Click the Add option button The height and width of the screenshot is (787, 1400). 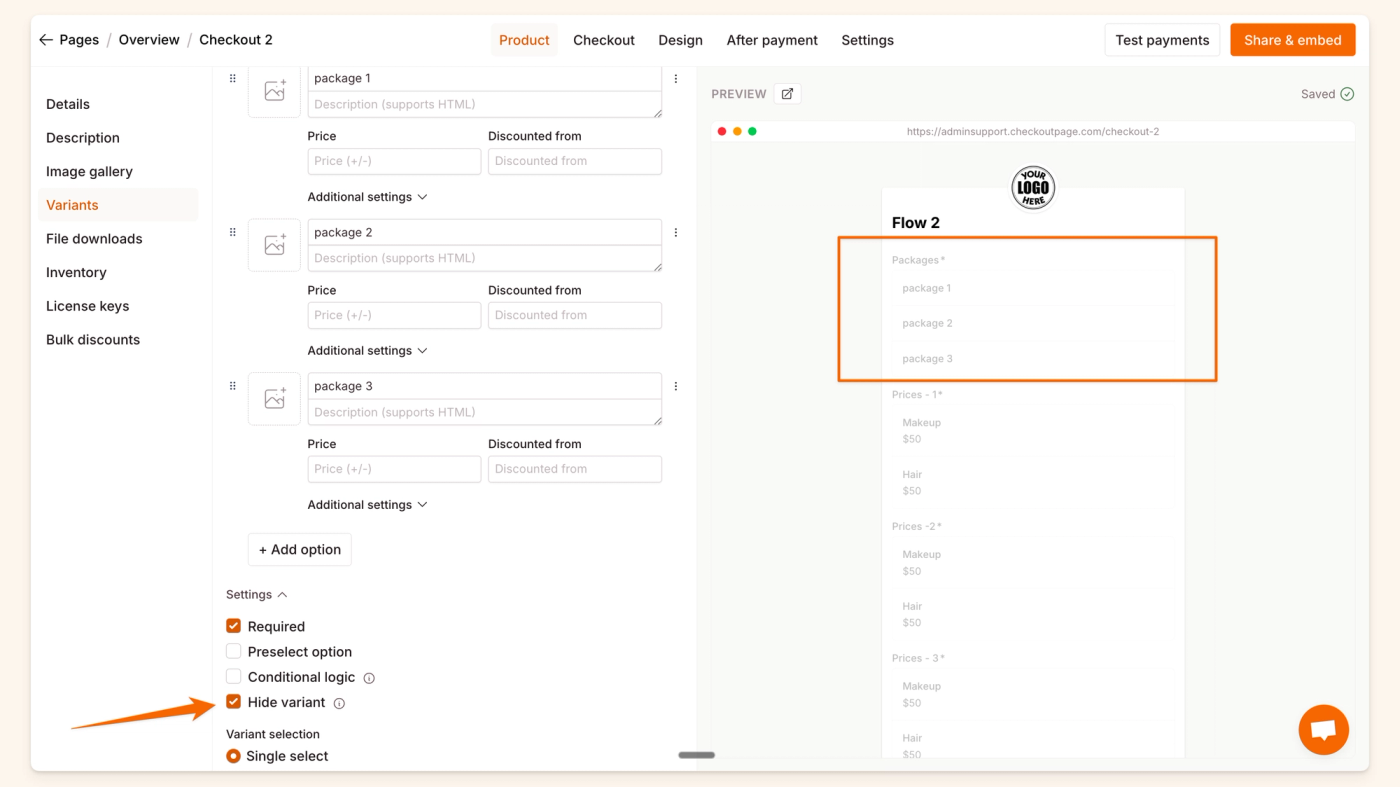tap(300, 549)
